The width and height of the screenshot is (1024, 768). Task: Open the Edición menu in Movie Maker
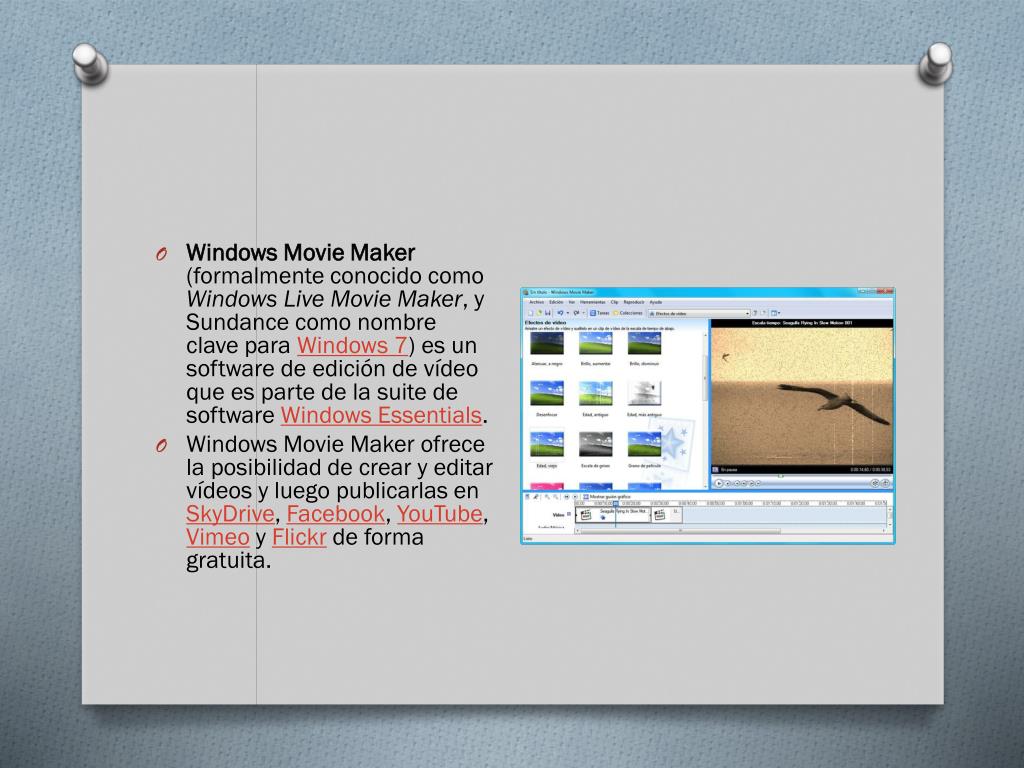tap(556, 302)
